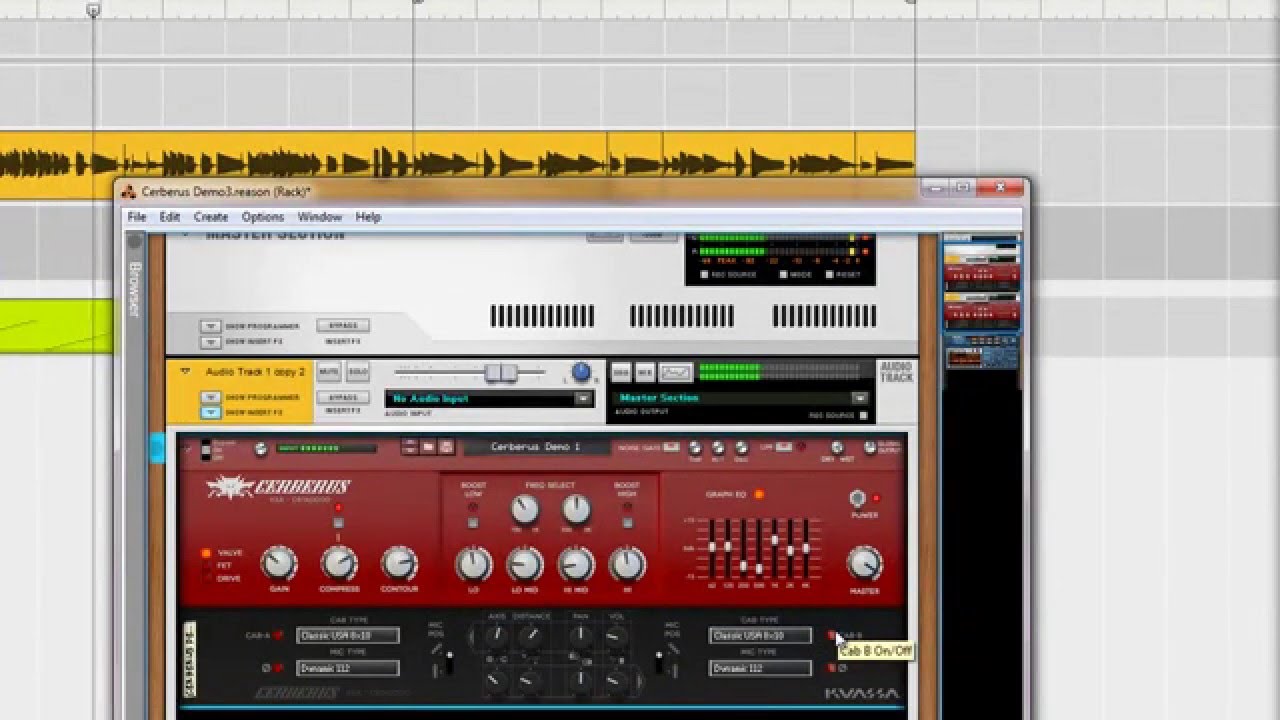Open the Master Section audio output dropdown

coord(741,397)
